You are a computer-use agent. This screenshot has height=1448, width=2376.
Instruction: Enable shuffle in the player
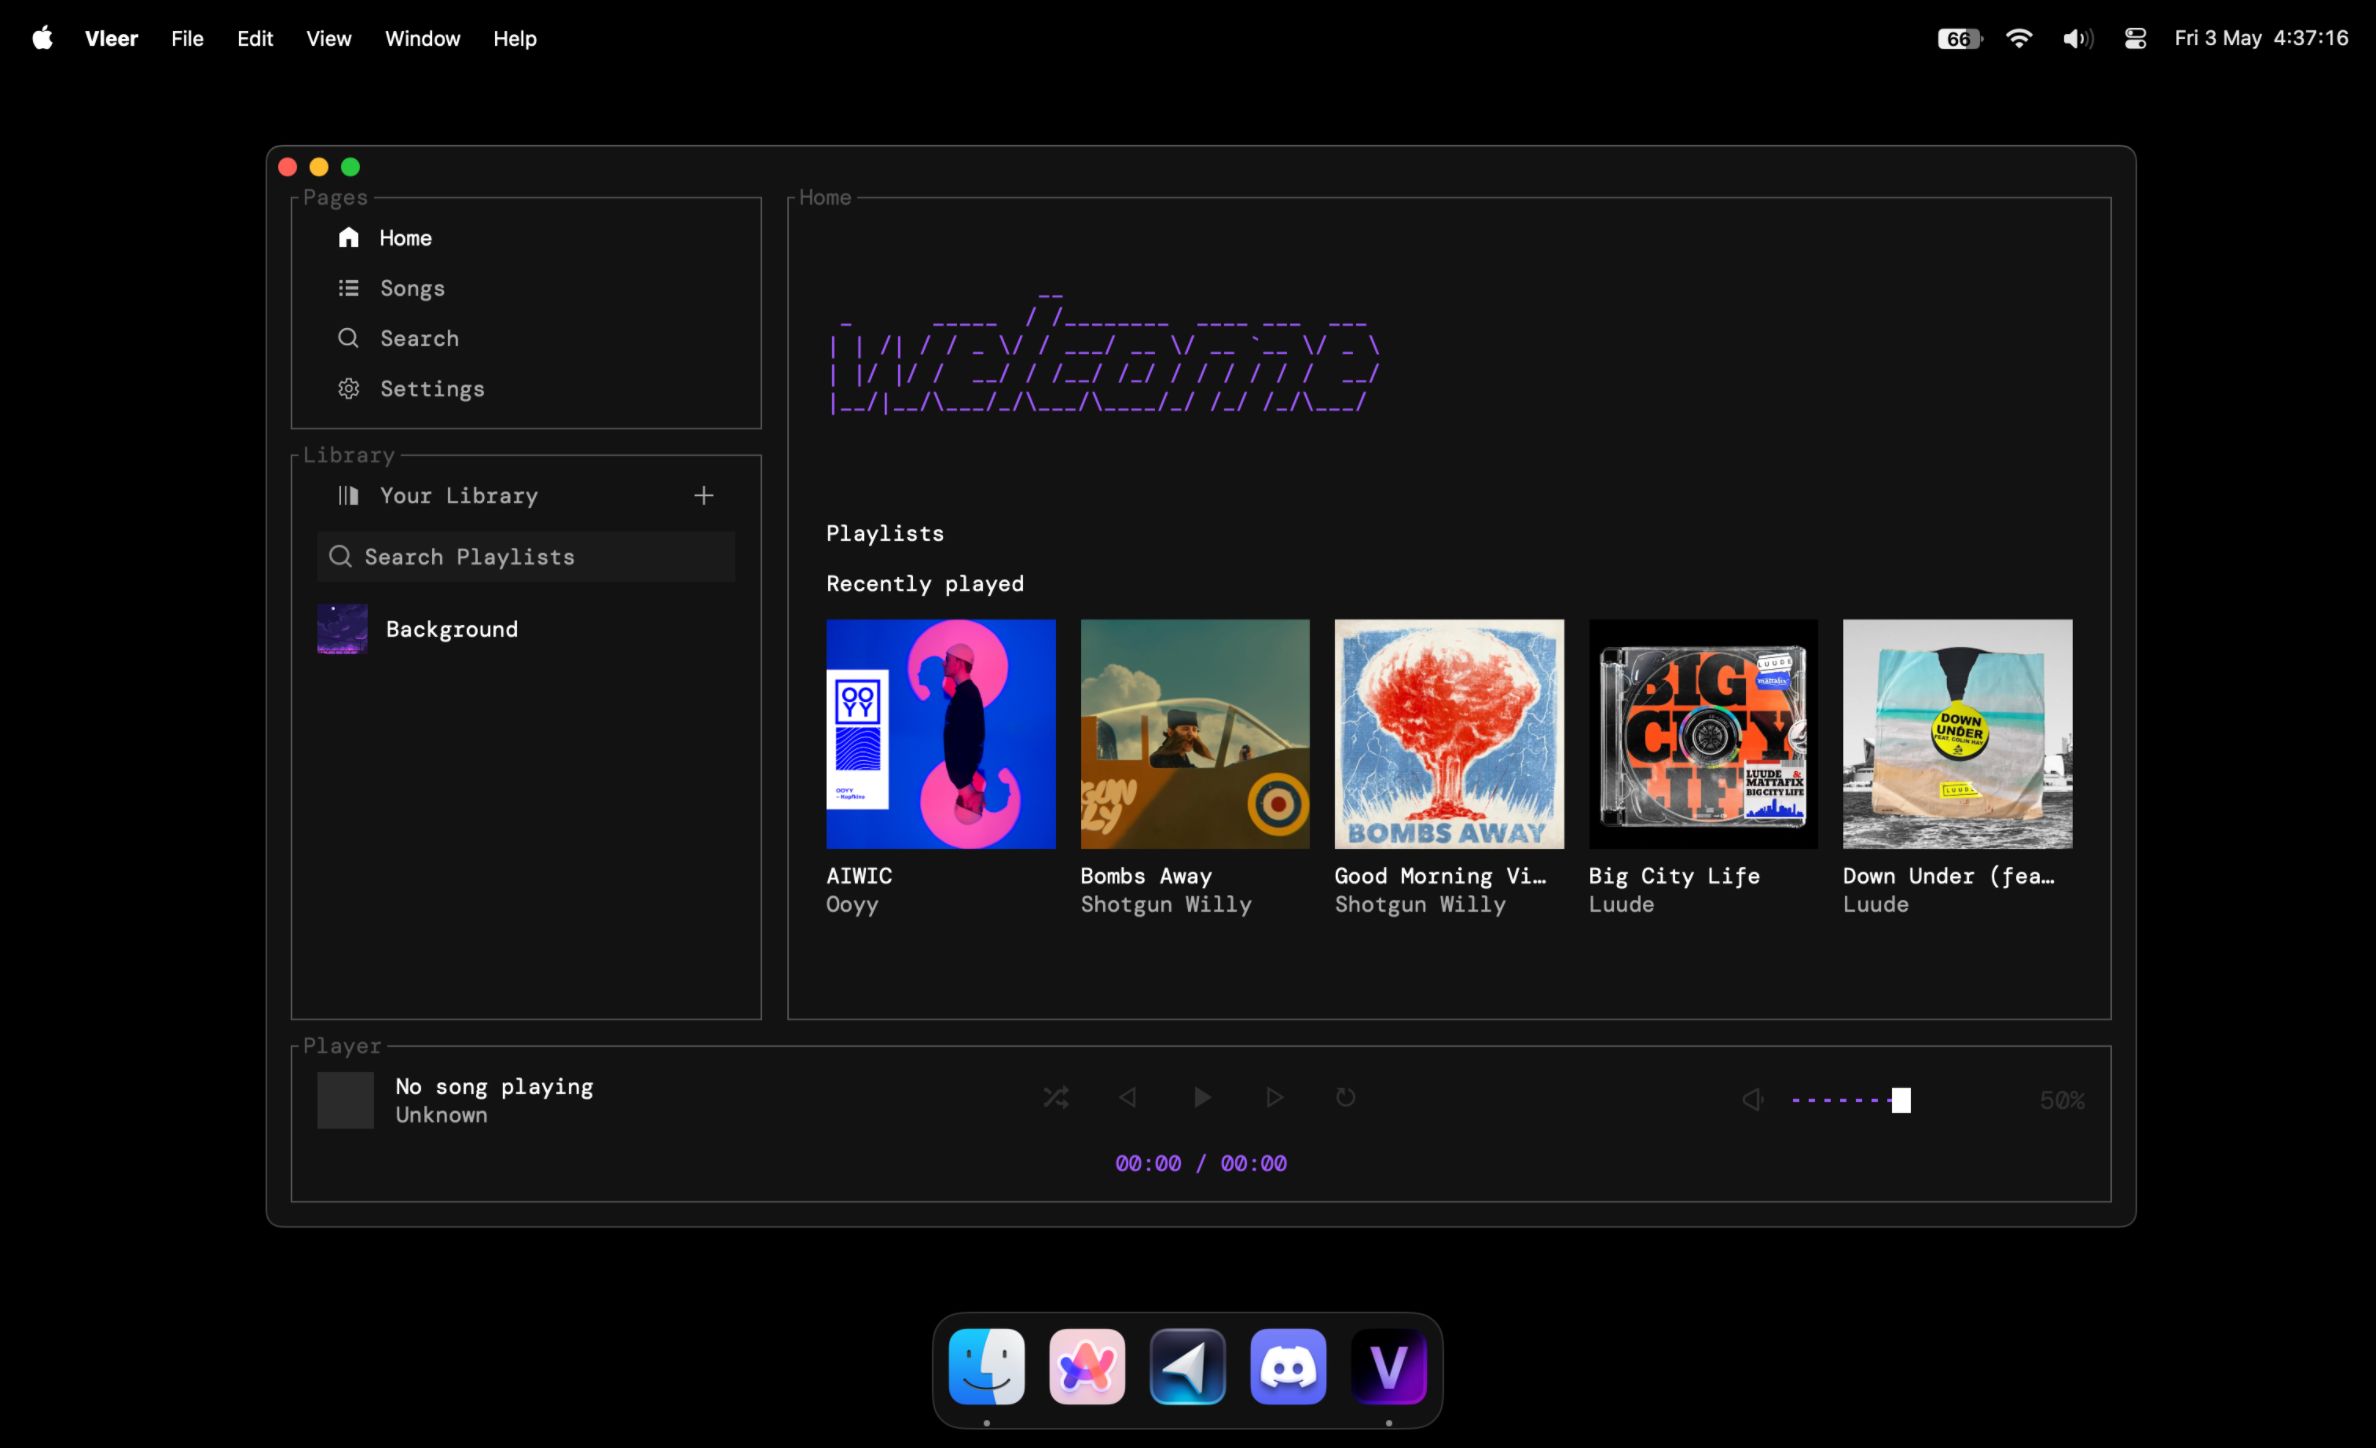click(x=1056, y=1097)
